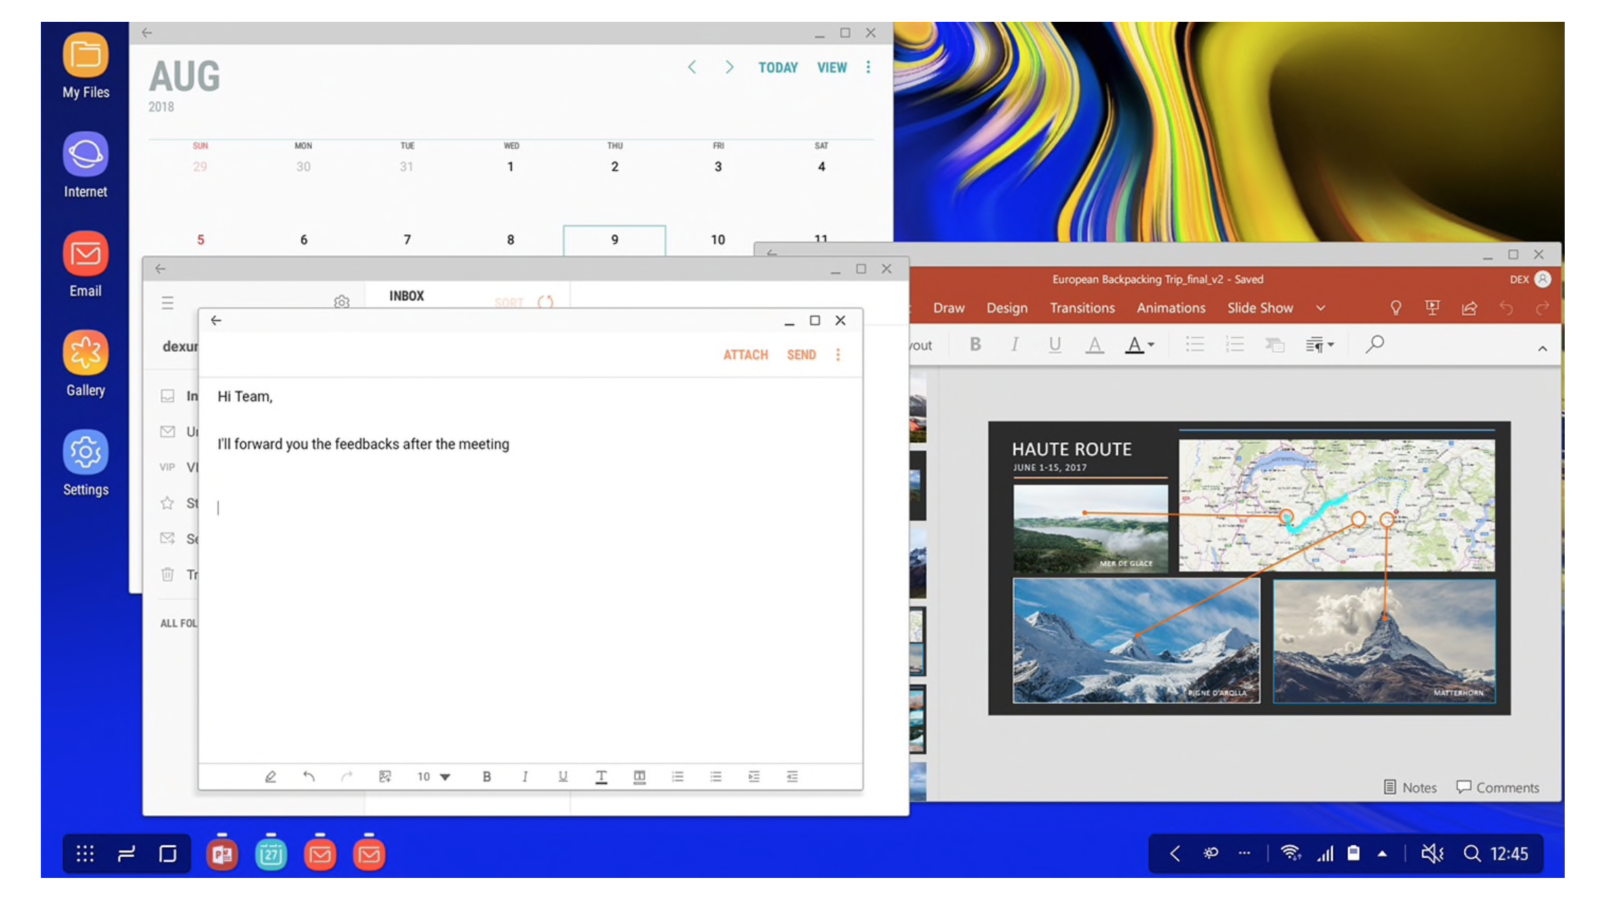Image resolution: width=1600 pixels, height=897 pixels.
Task: Apply bullet list in PowerPoint ribbon
Action: click(x=1195, y=344)
